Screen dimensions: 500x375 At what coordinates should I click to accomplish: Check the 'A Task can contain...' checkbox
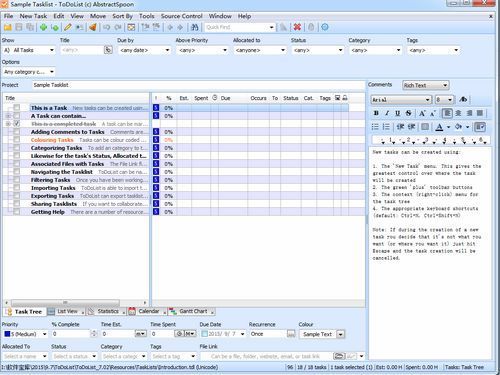[17, 116]
